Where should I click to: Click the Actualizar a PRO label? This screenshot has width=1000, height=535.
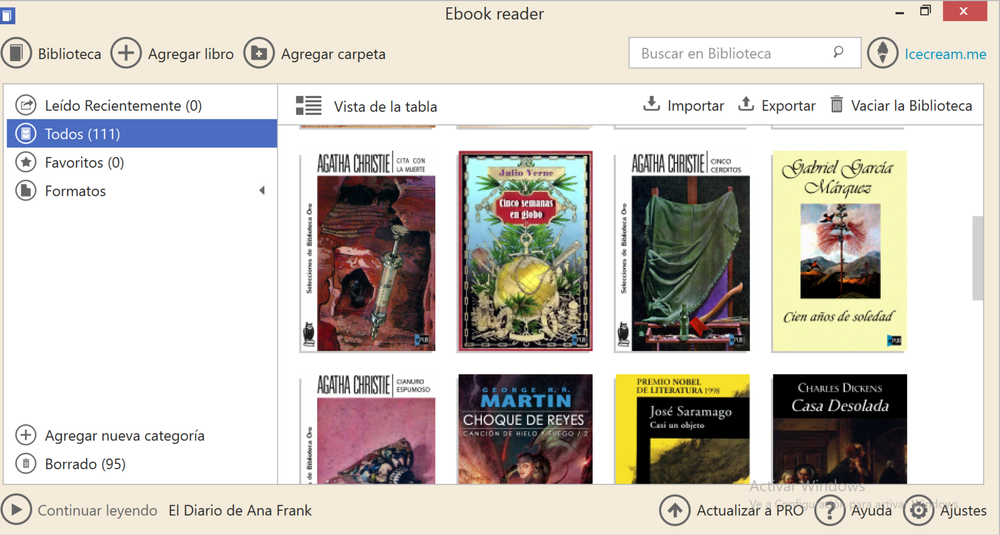(x=750, y=511)
